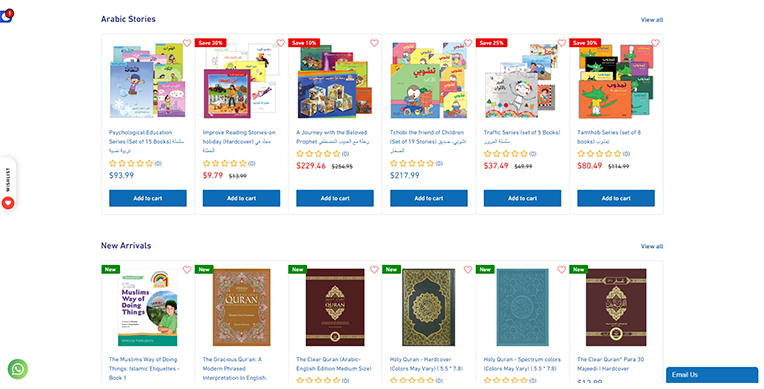Open the Wishlist side tab heart
Viewport: 764px width, 389px height.
8,203
